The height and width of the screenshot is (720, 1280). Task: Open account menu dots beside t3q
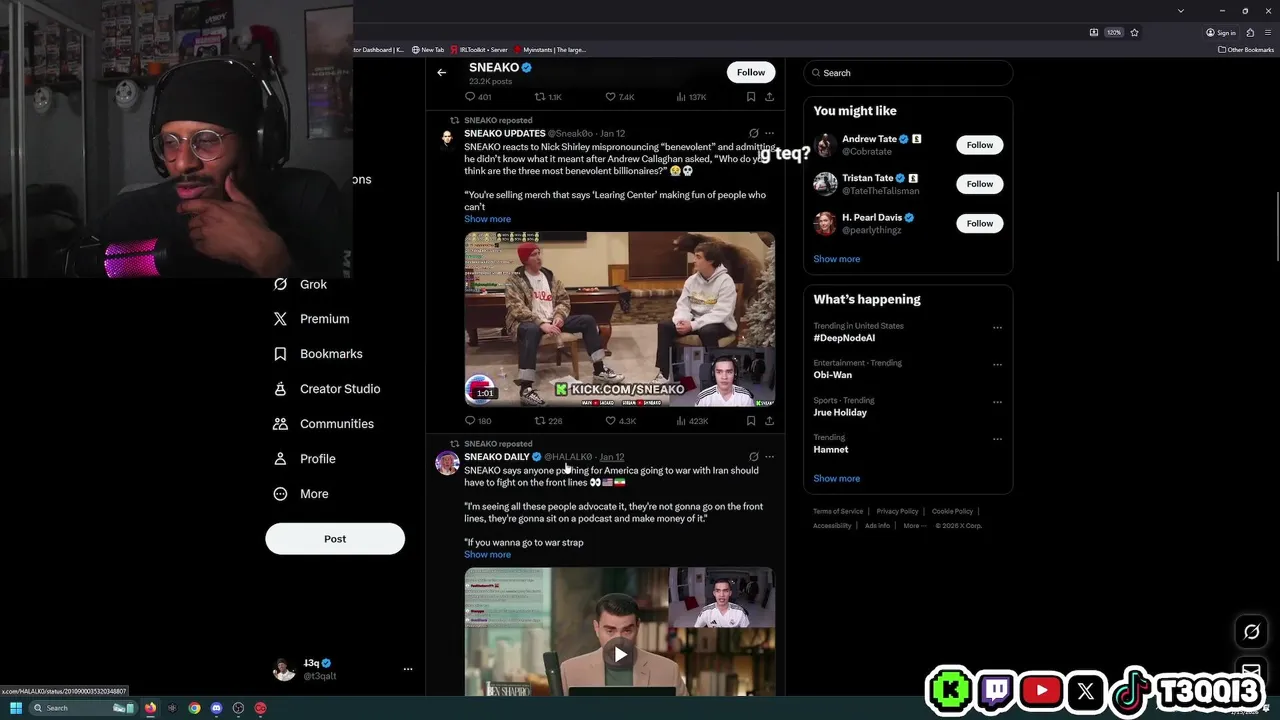[408, 669]
